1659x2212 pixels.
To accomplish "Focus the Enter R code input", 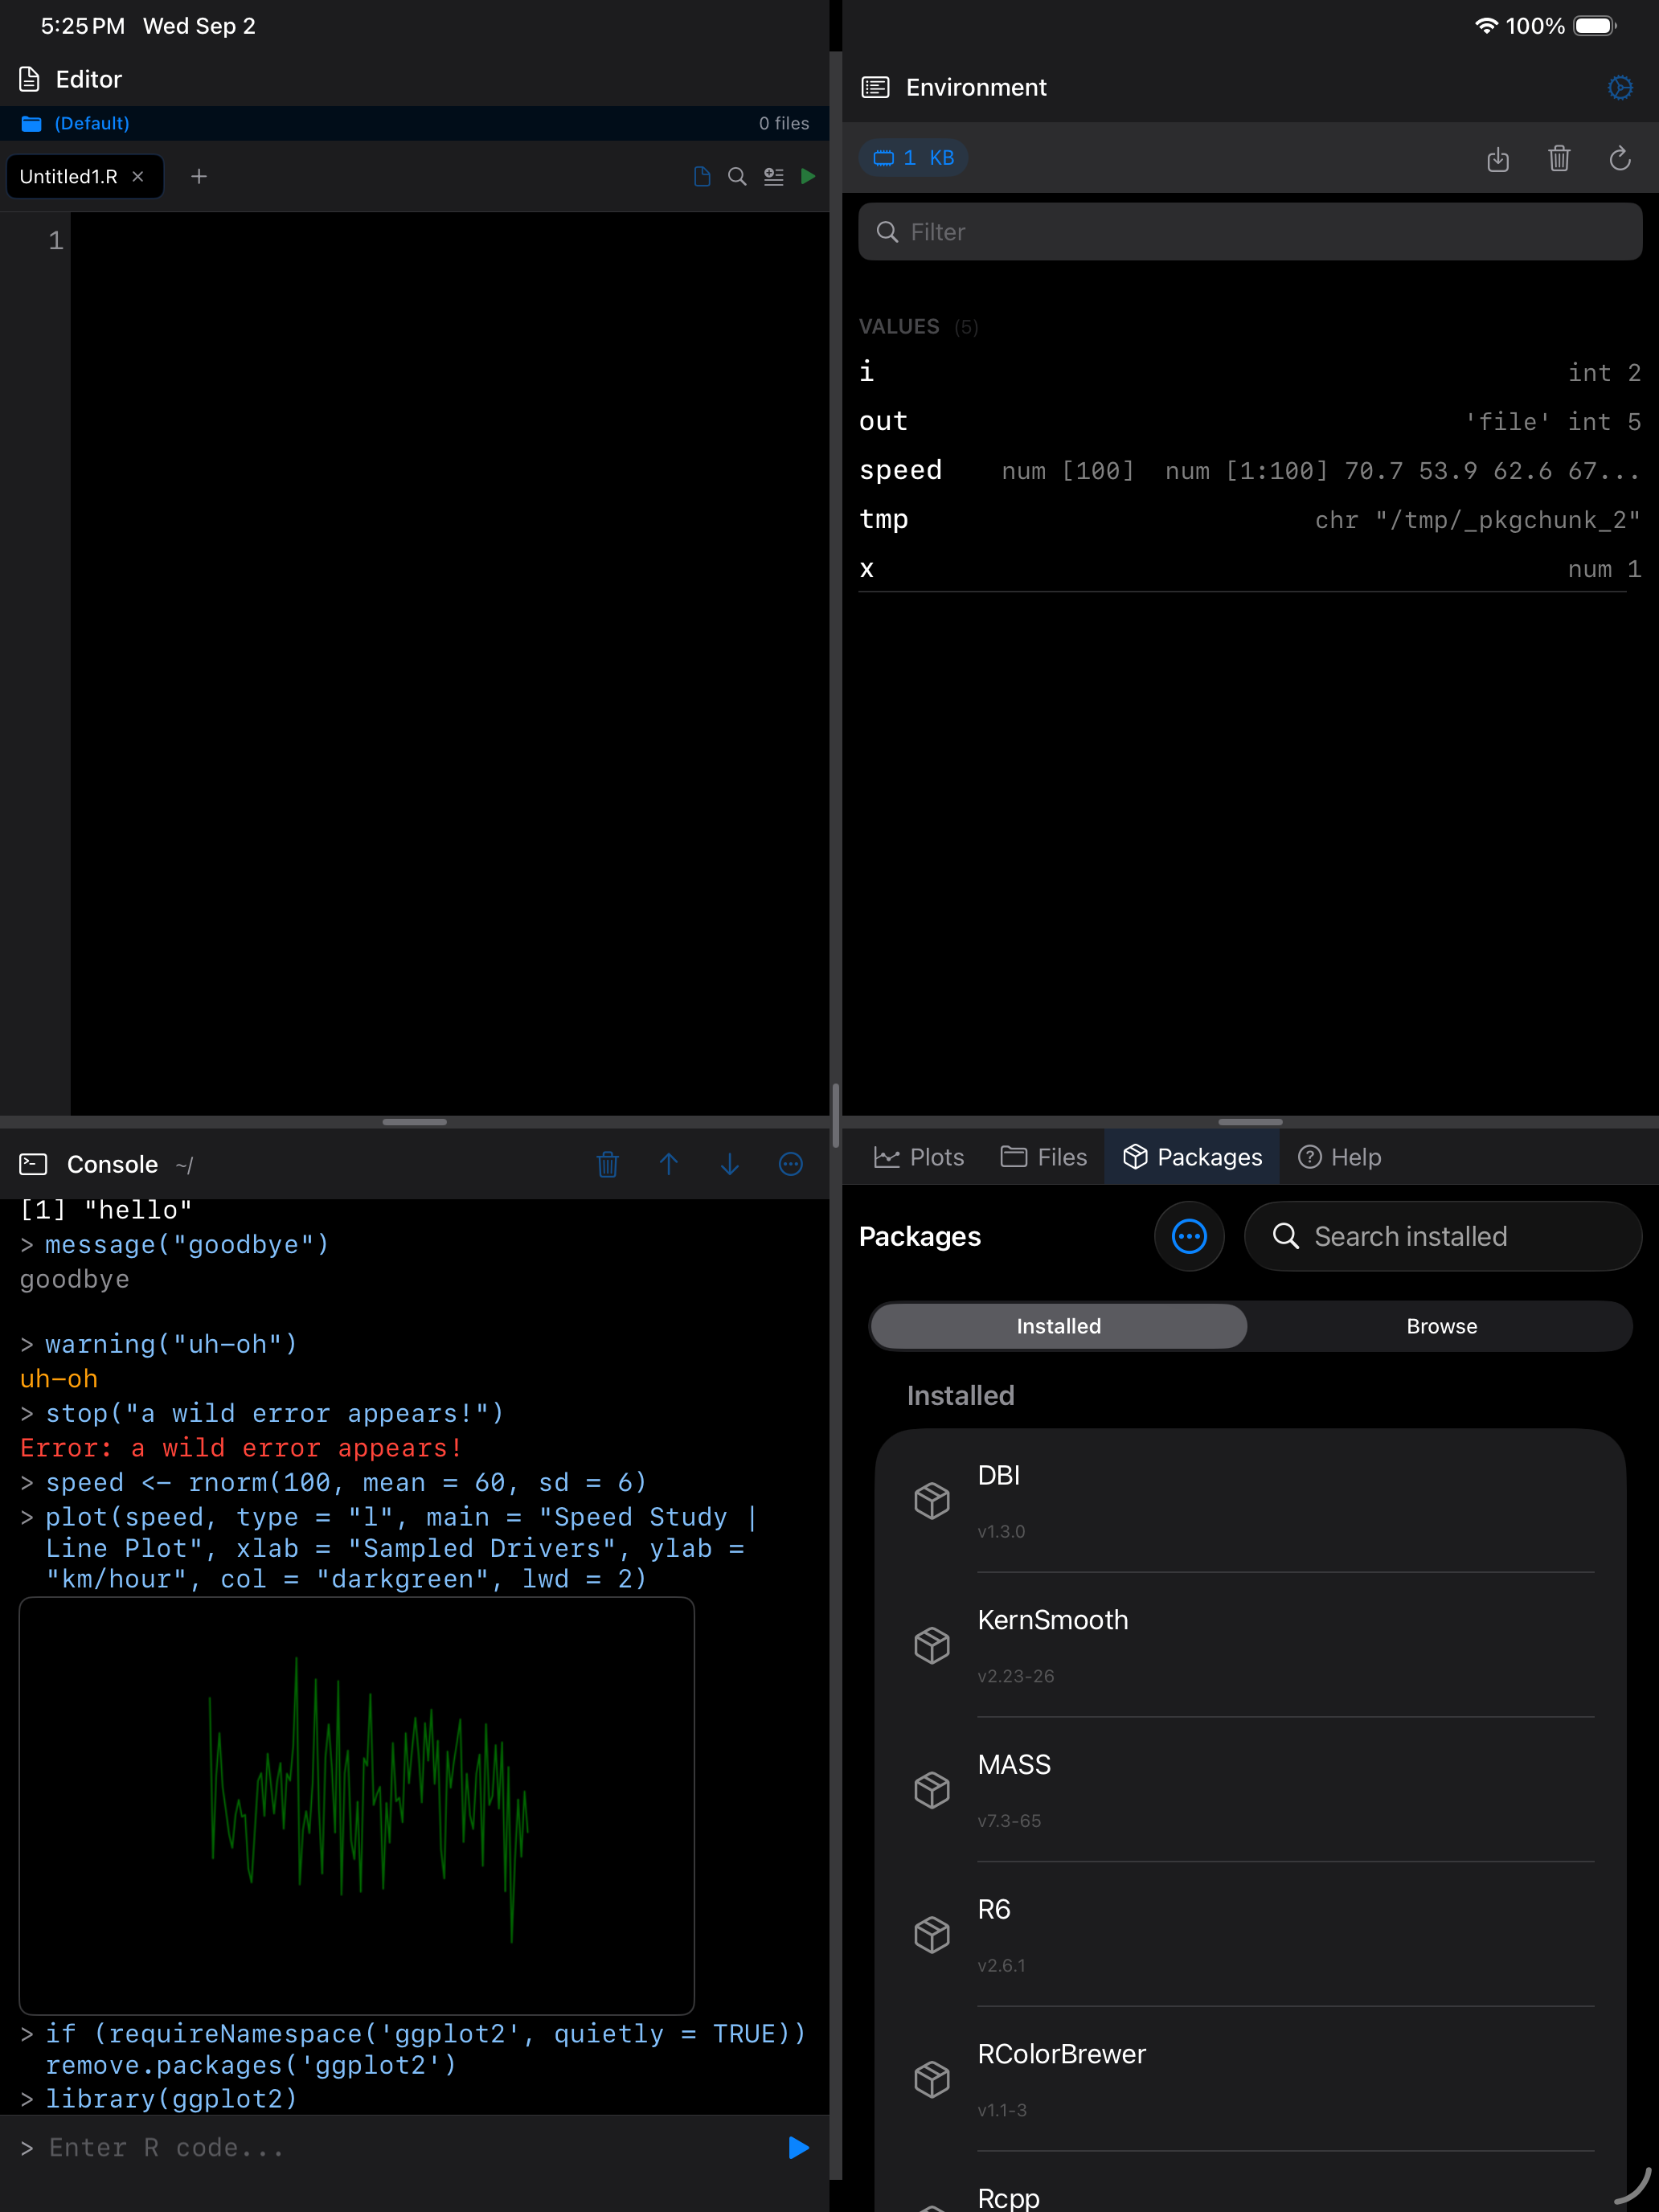I will (x=400, y=2147).
